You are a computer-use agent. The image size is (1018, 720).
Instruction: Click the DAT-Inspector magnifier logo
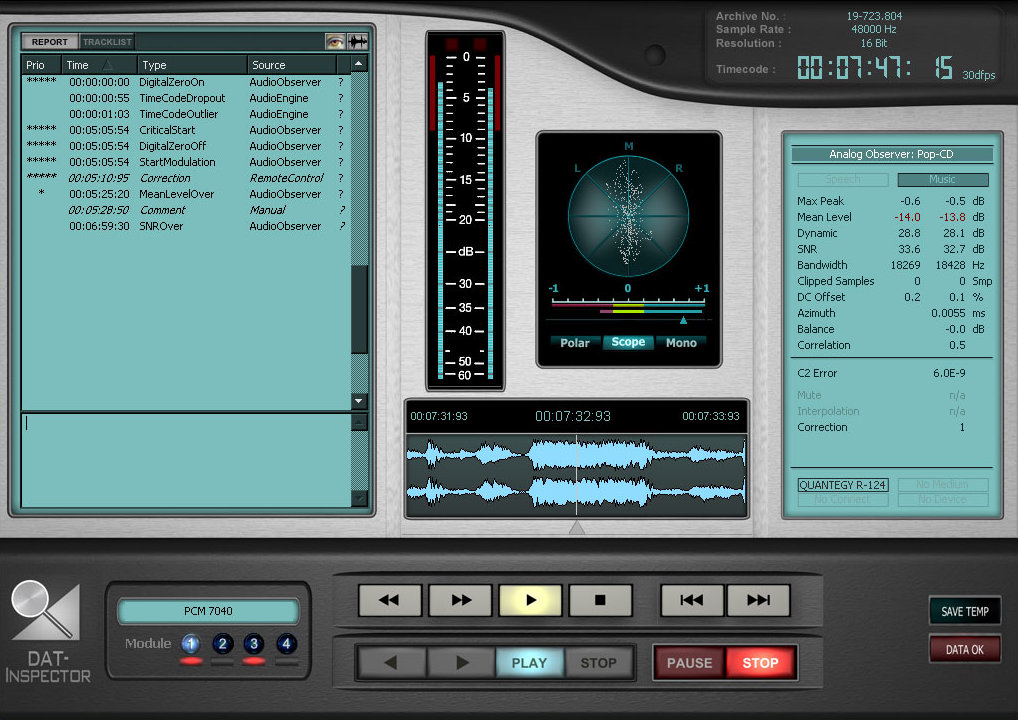[x=44, y=612]
